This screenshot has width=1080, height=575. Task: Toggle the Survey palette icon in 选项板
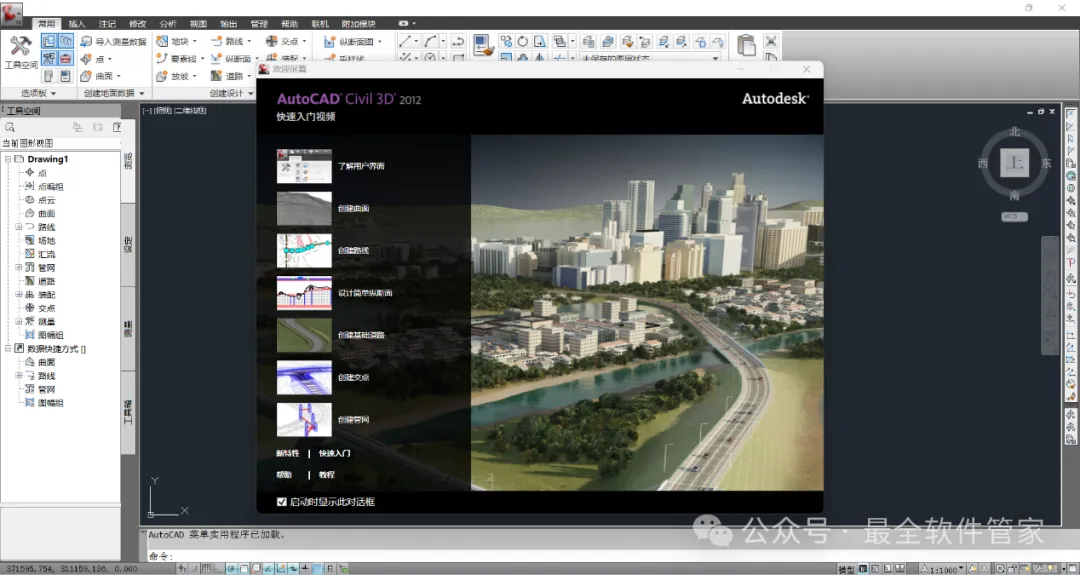48,59
